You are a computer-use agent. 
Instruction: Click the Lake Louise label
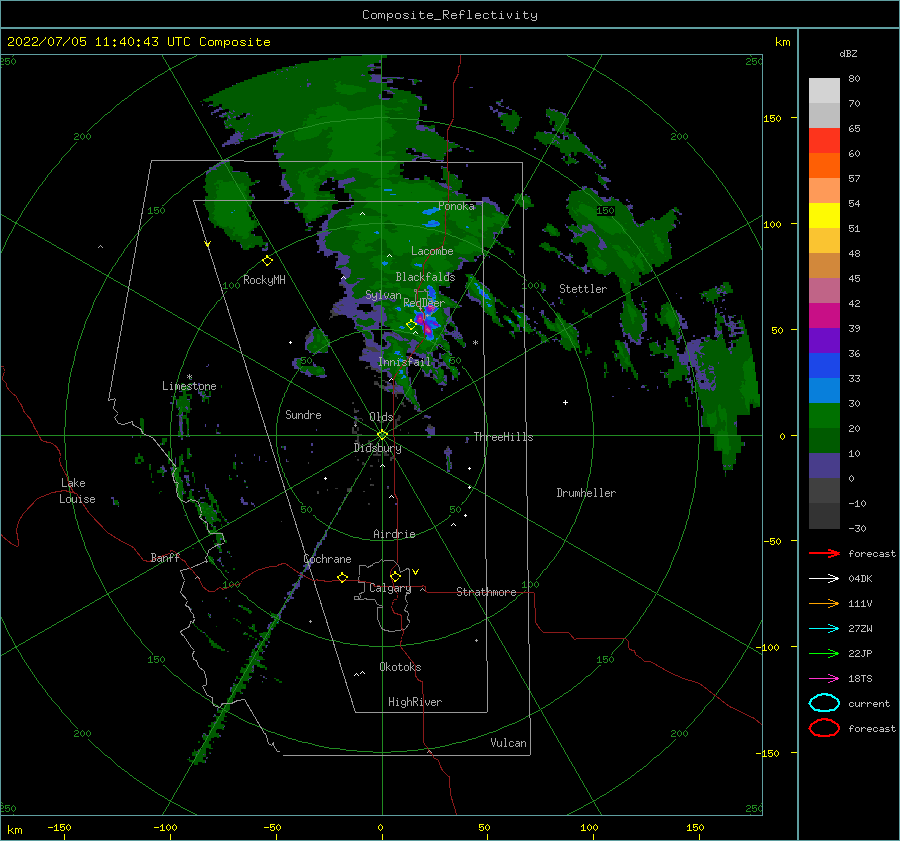pyautogui.click(x=77, y=491)
